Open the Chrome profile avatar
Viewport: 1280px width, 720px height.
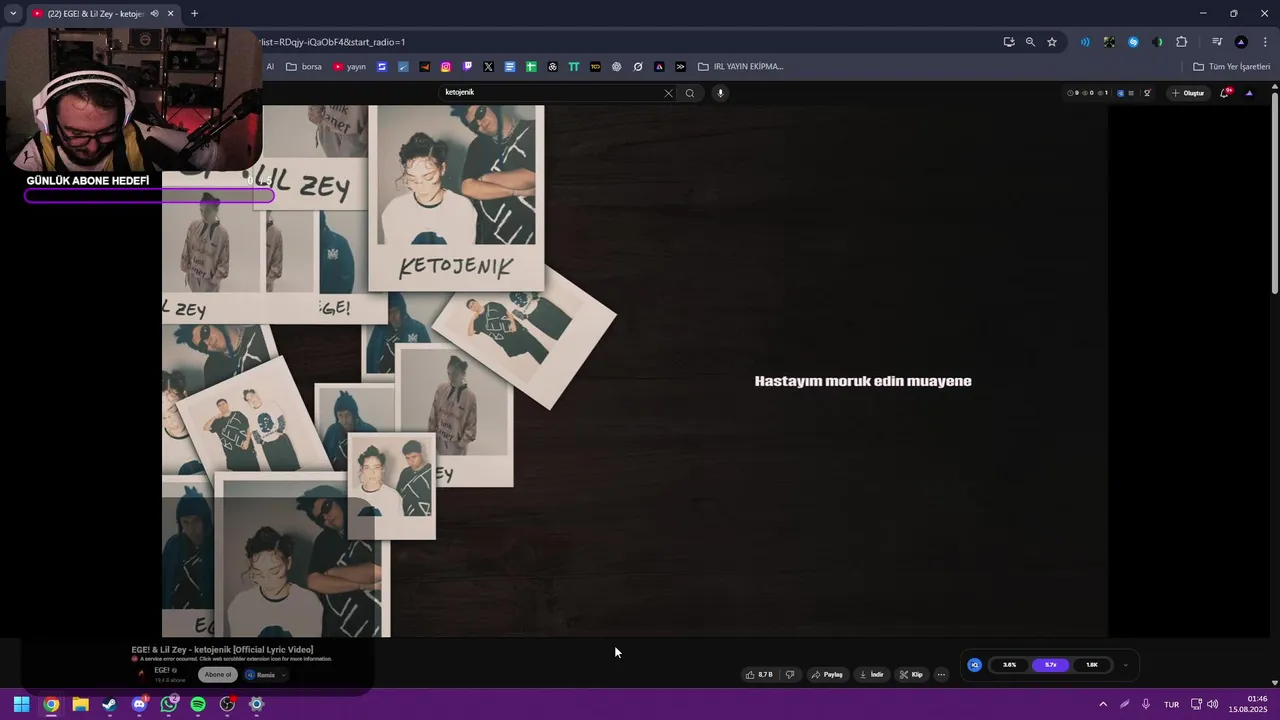coord(1241,42)
